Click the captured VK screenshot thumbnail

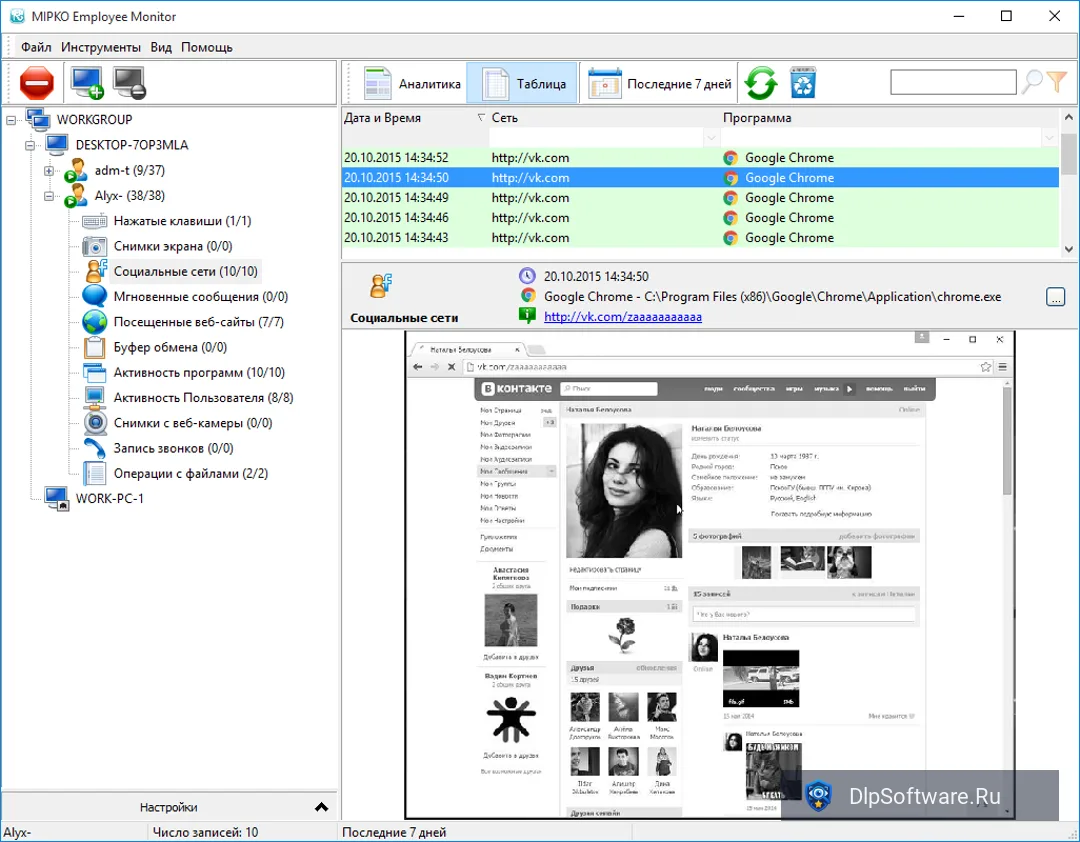709,575
